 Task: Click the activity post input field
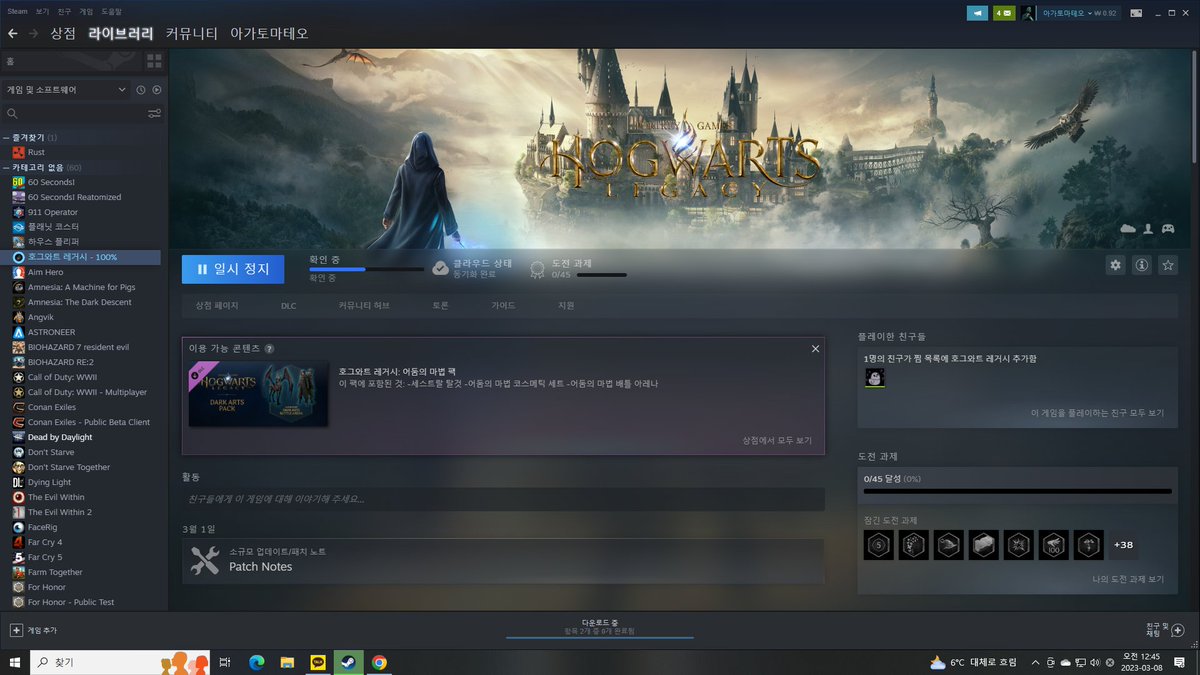(x=503, y=498)
